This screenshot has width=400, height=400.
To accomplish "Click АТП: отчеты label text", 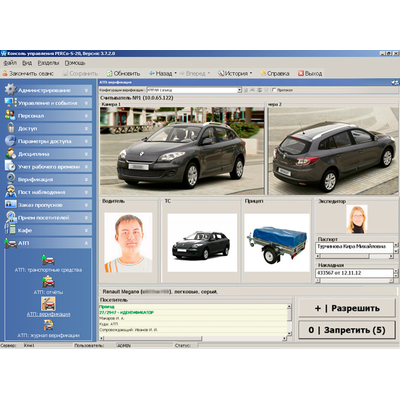I will [48, 292].
